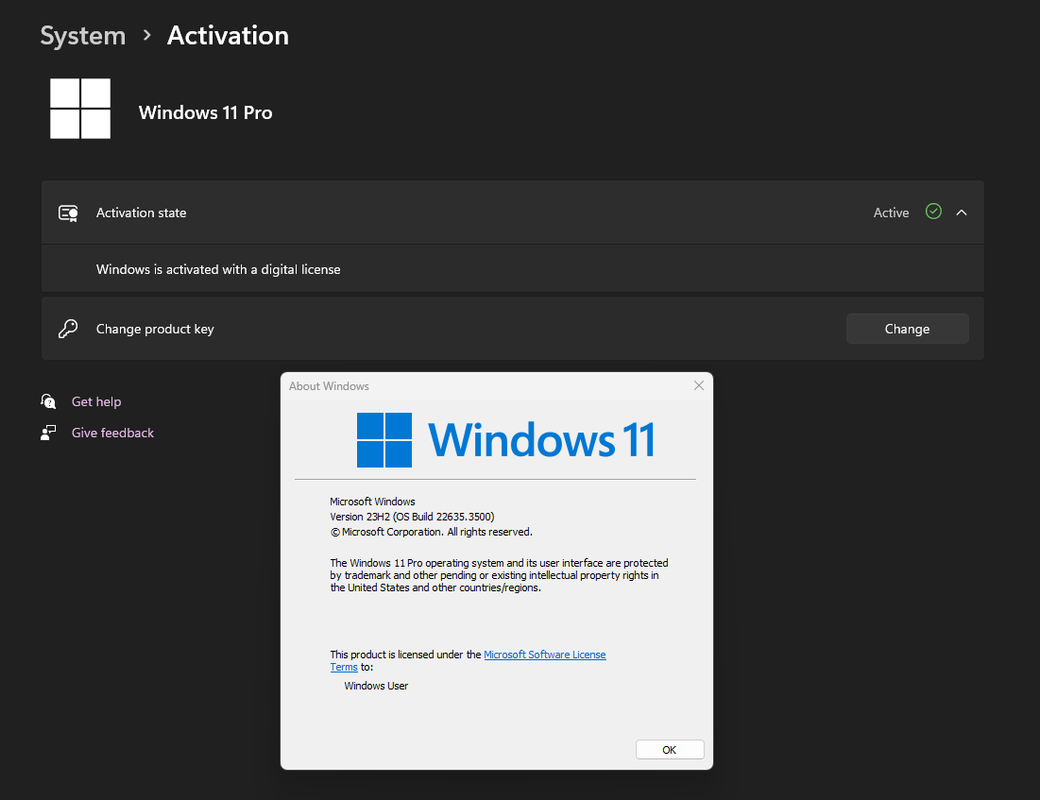The image size is (1040, 800).
Task: Click the Windows User licensee name
Action: pos(376,686)
